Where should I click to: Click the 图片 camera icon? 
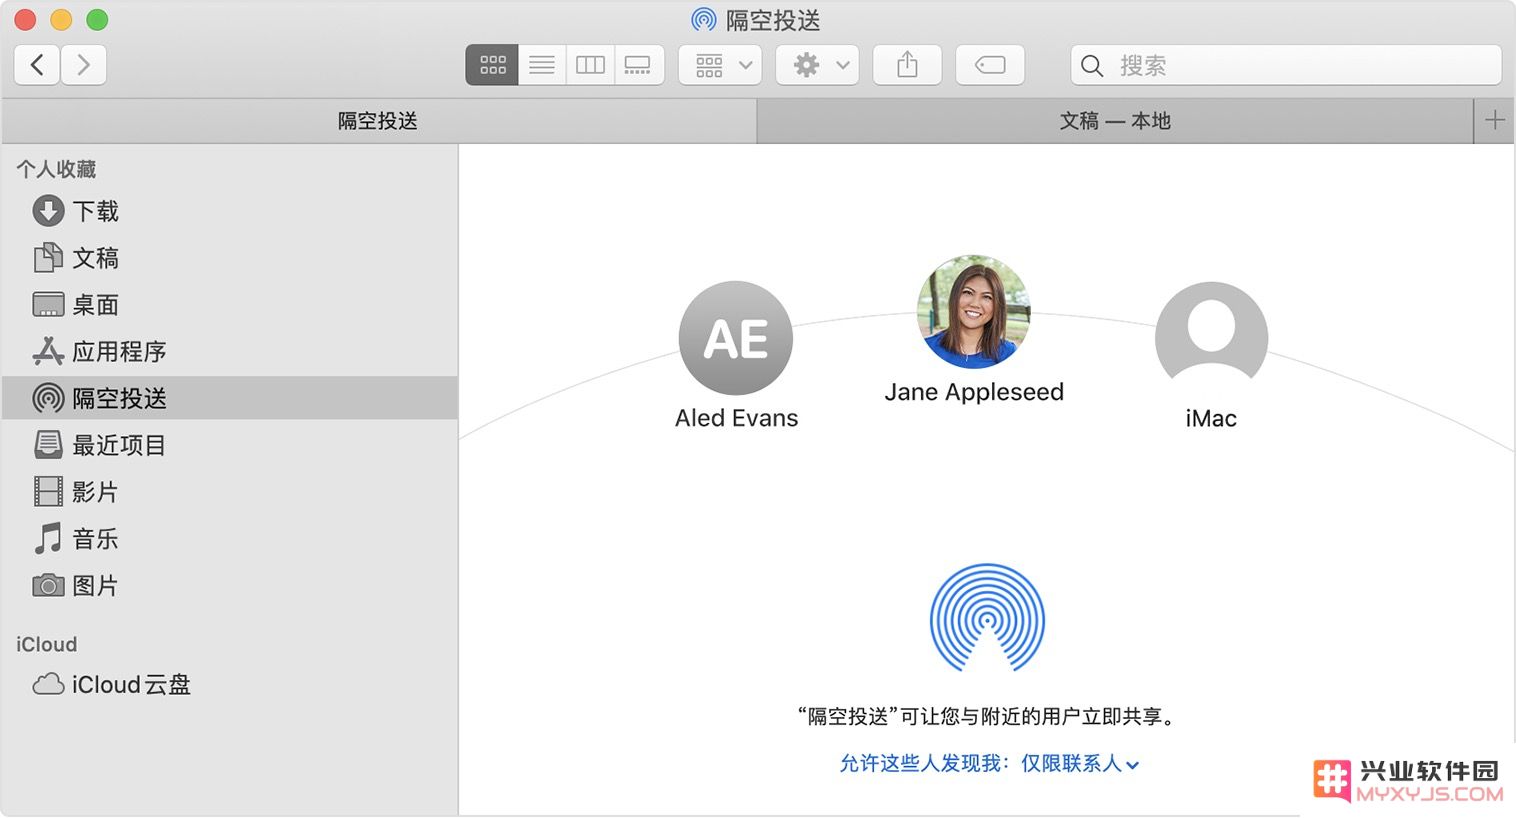[x=48, y=585]
